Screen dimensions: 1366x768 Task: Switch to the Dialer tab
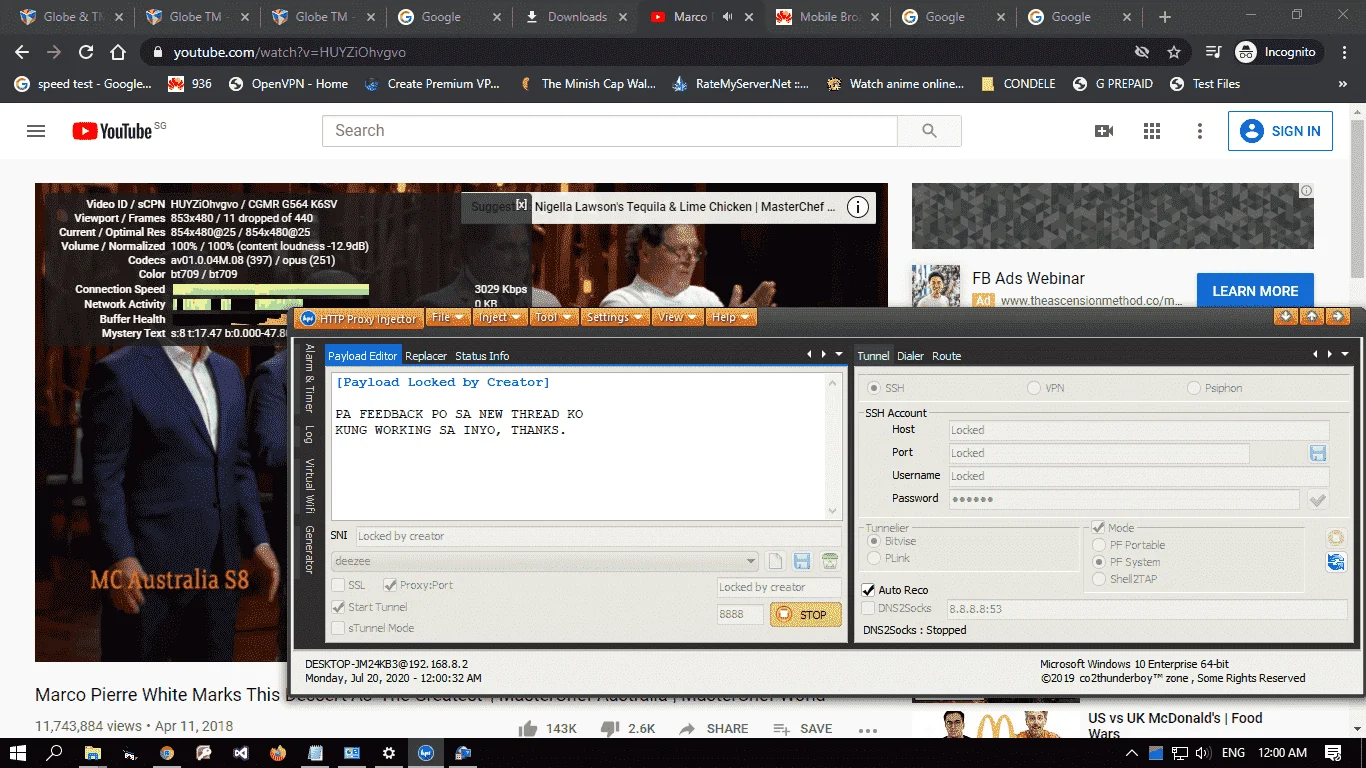pyautogui.click(x=910, y=356)
